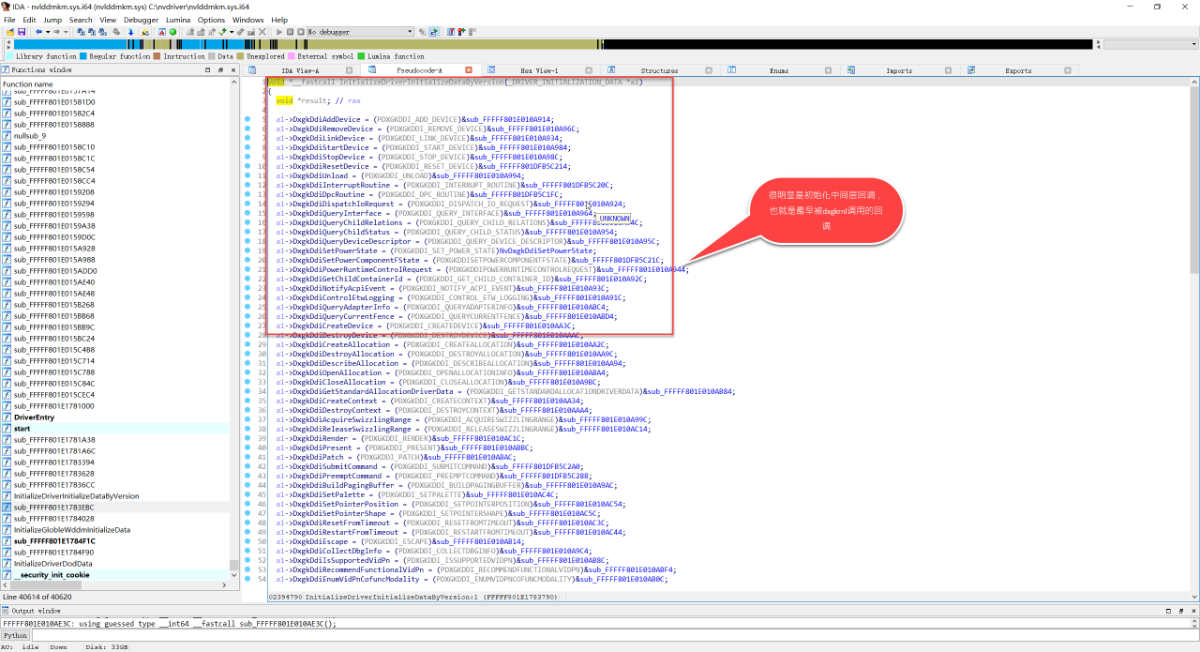Click the green circle toolbar icon
Viewport: 1200px width, 652px height.
[x=173, y=31]
